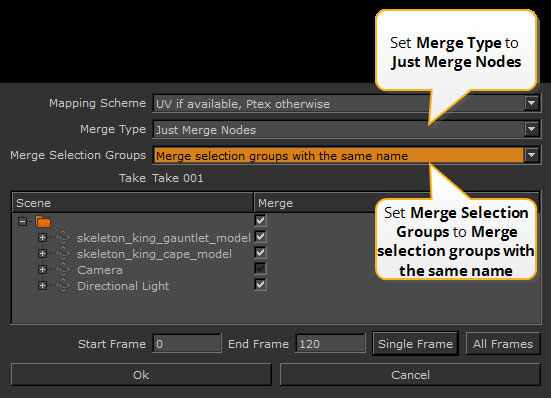Open the Merge Type dropdown arrow
The image size is (551, 398).
pyautogui.click(x=532, y=129)
